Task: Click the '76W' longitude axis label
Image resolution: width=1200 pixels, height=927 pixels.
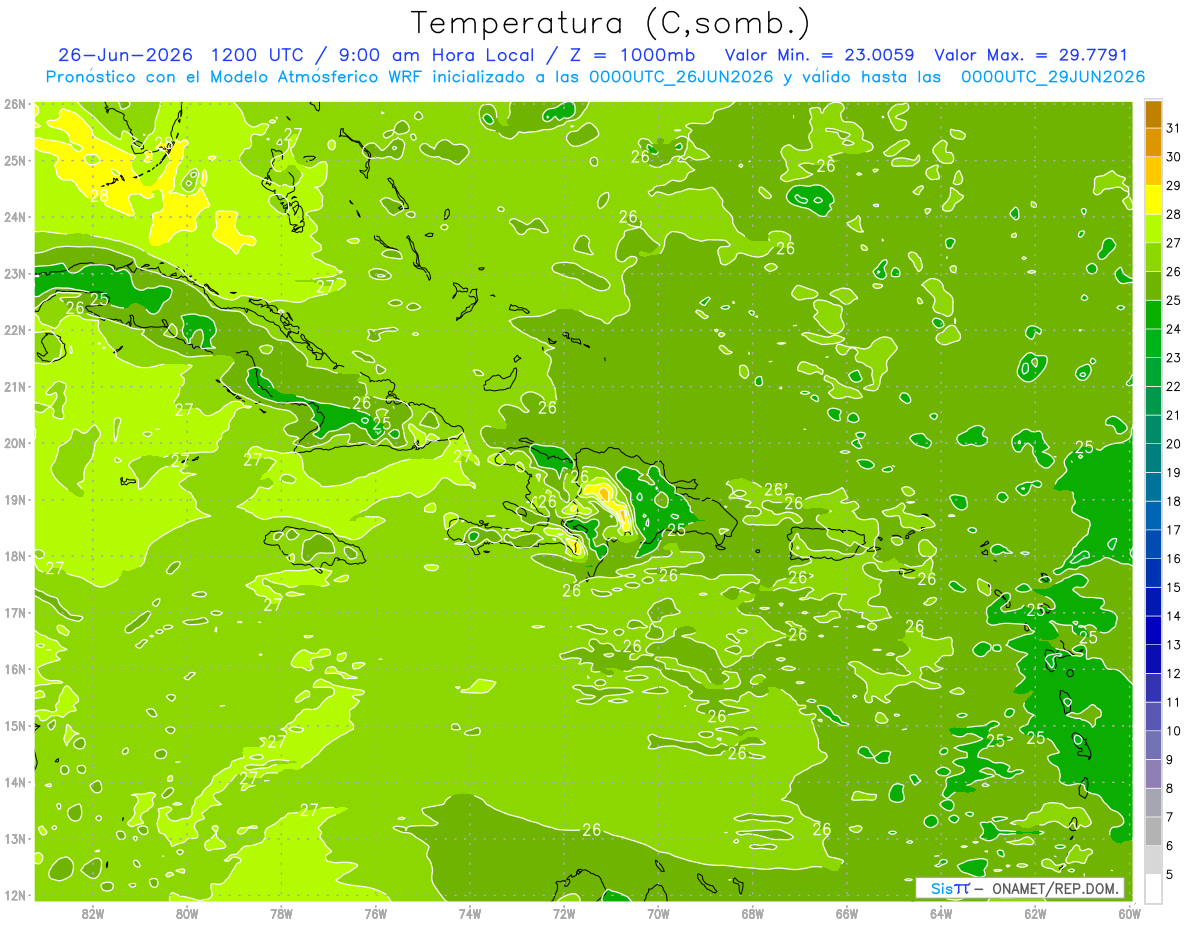Action: (376, 914)
